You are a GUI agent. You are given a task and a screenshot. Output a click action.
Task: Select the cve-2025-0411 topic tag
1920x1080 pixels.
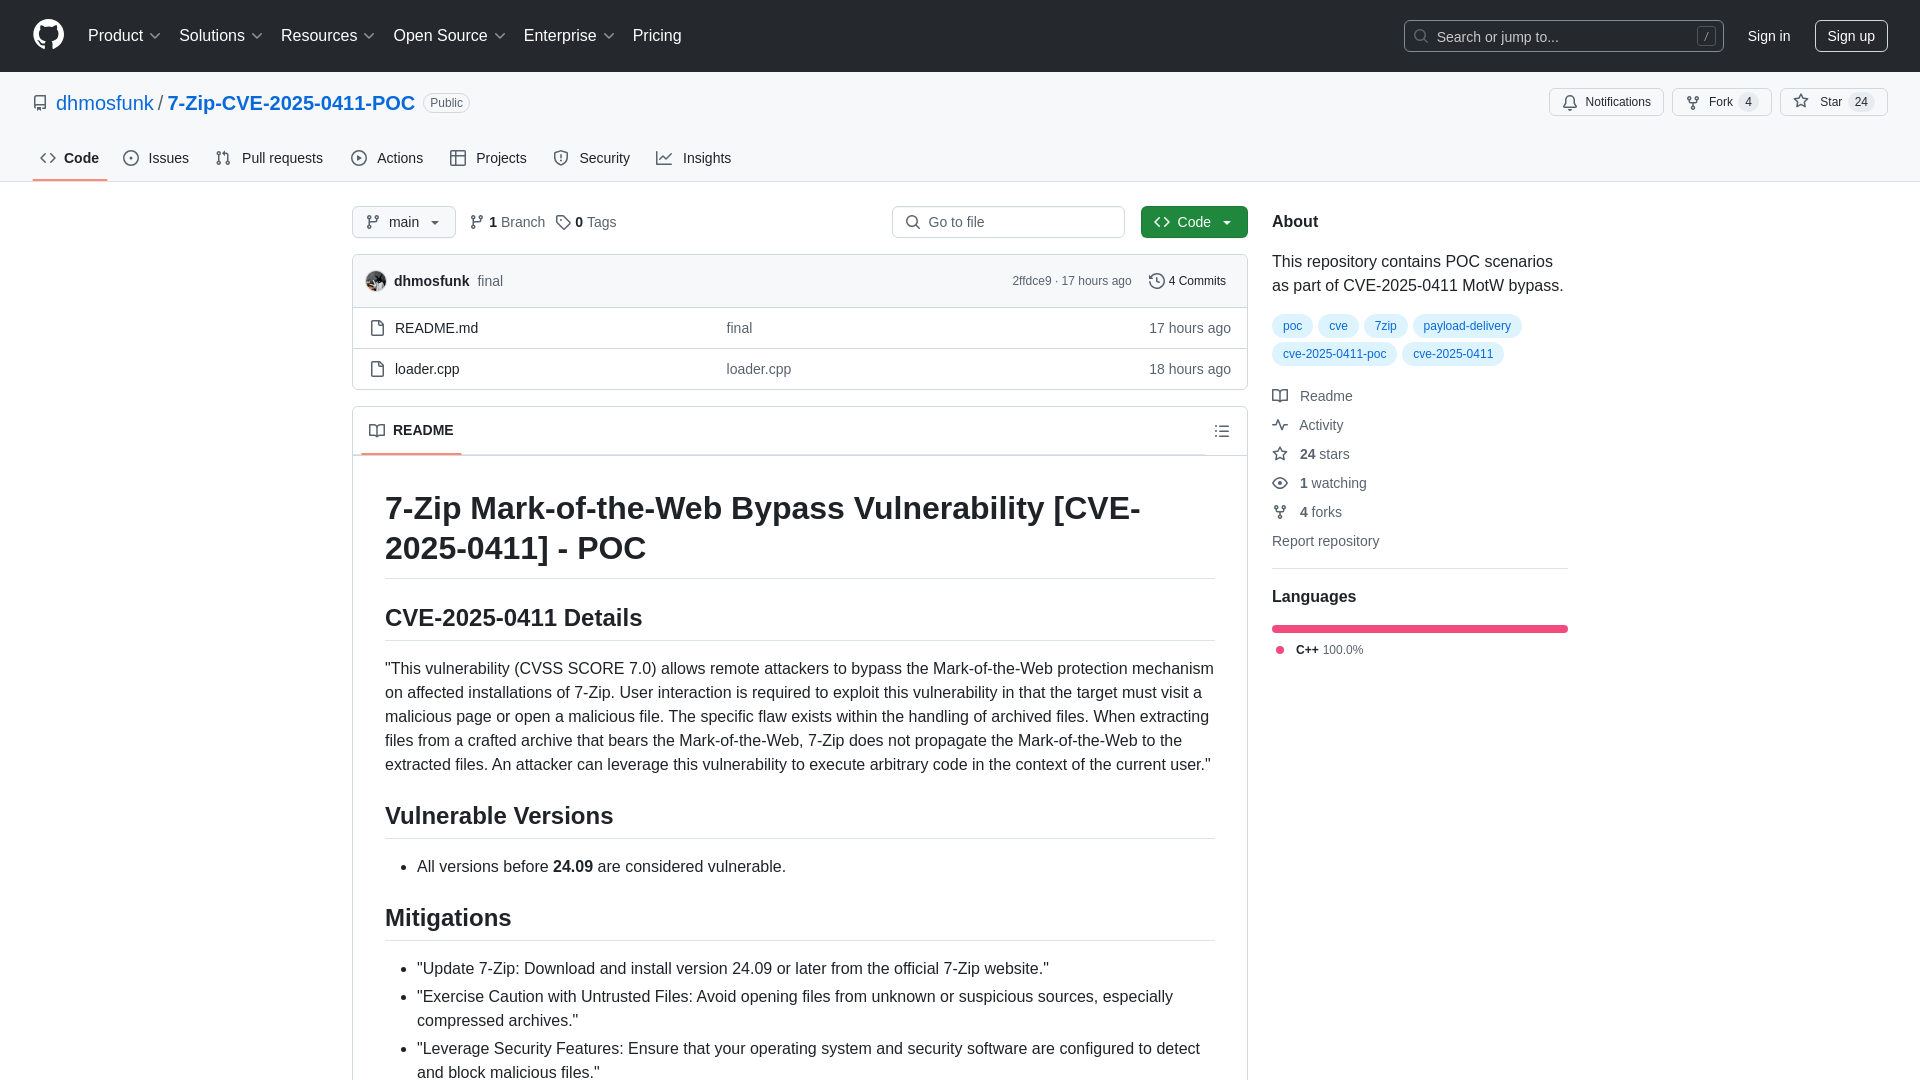[x=1453, y=354]
